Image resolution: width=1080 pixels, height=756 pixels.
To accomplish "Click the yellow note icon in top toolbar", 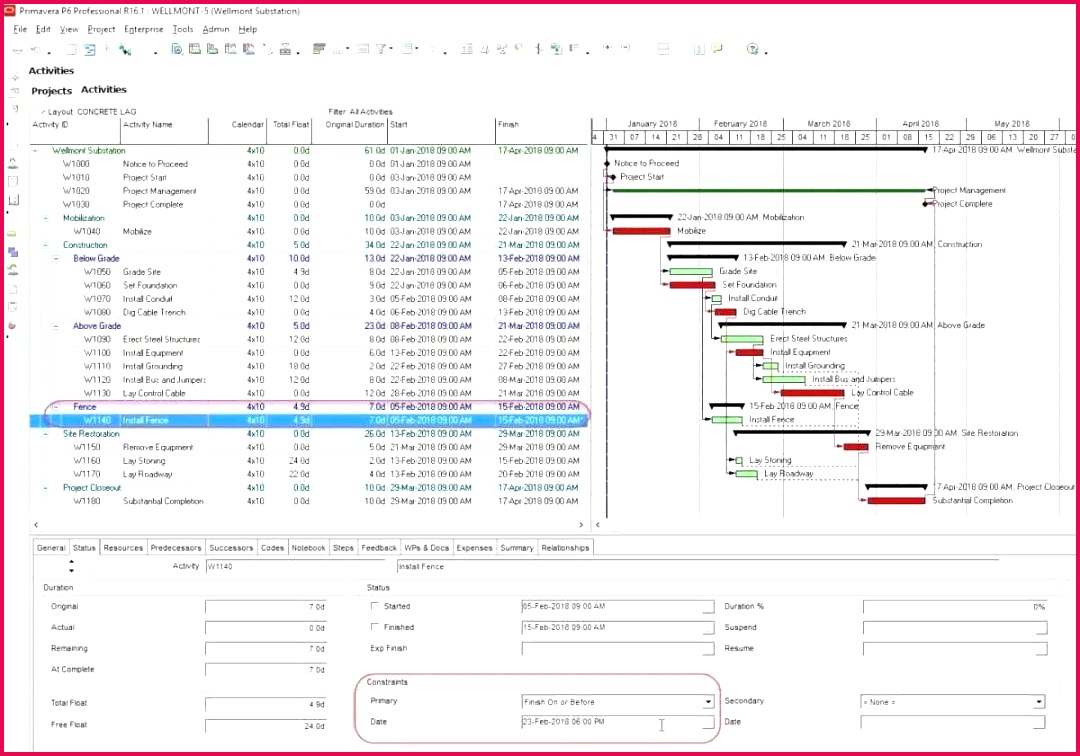I will pos(716,49).
